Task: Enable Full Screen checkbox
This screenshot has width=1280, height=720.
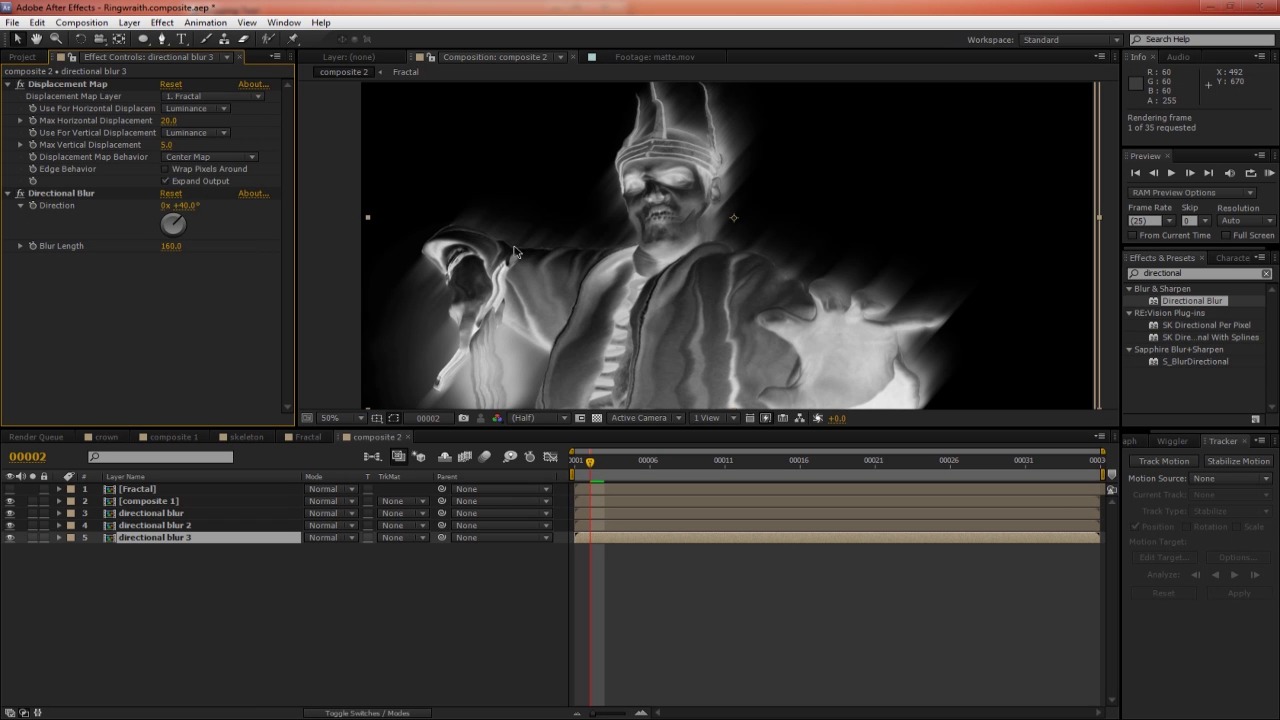Action: pyautogui.click(x=1226, y=236)
